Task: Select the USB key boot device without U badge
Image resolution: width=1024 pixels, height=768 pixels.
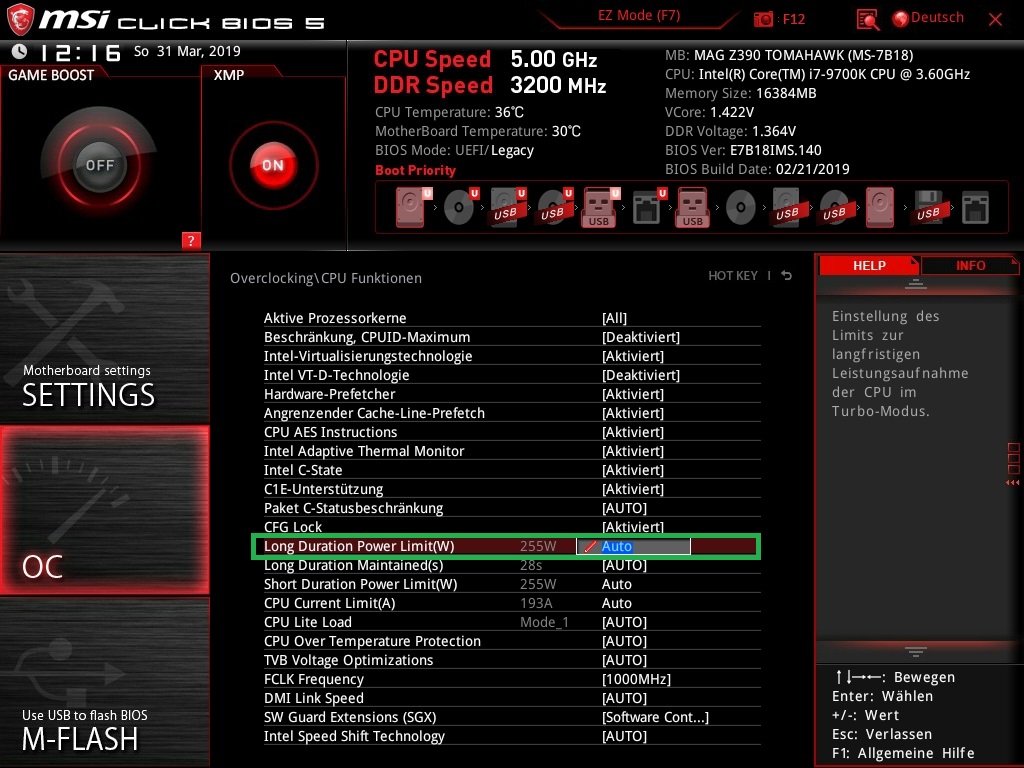Action: coord(694,207)
